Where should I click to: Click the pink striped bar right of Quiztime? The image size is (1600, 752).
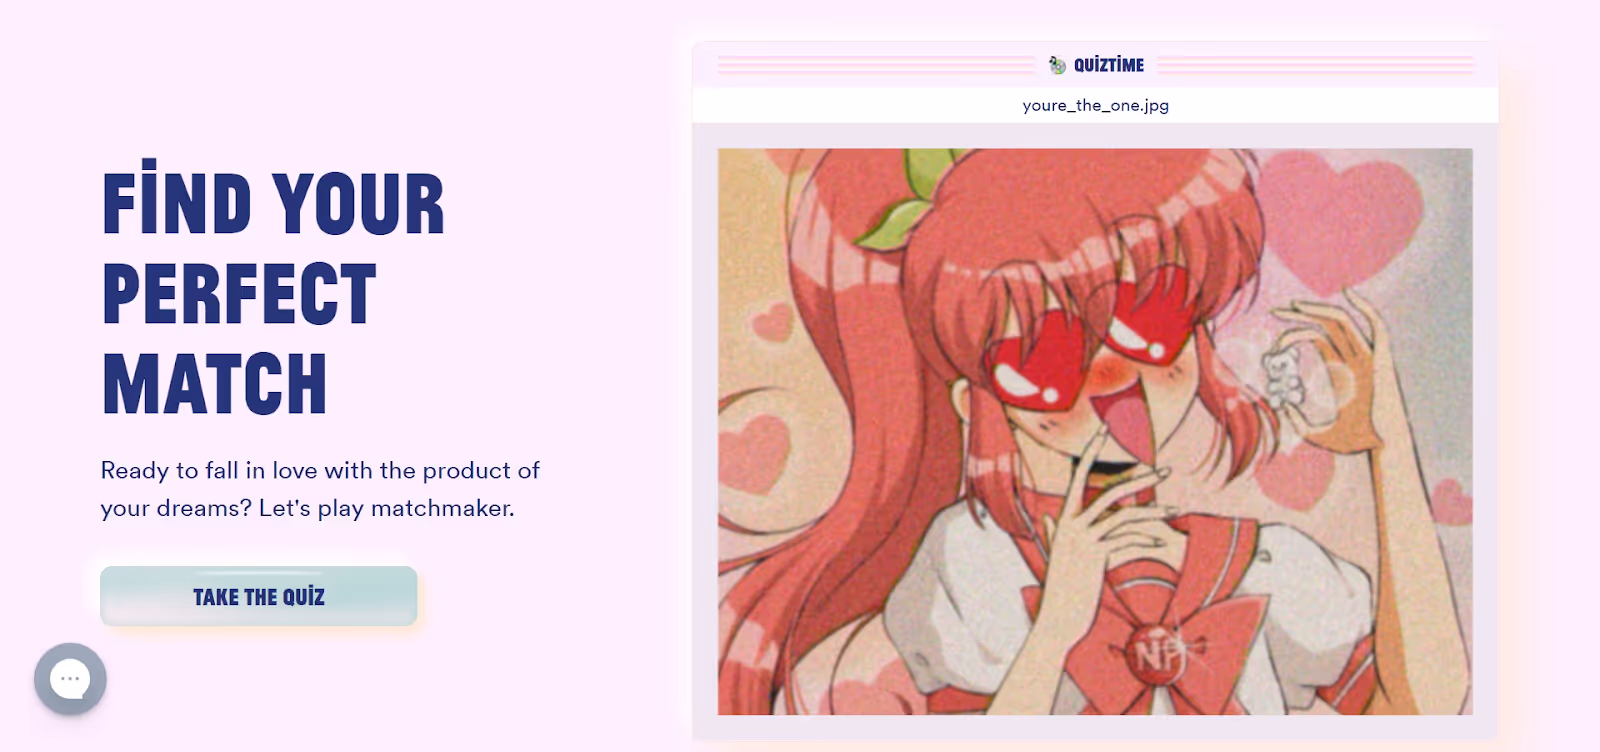tap(1315, 65)
